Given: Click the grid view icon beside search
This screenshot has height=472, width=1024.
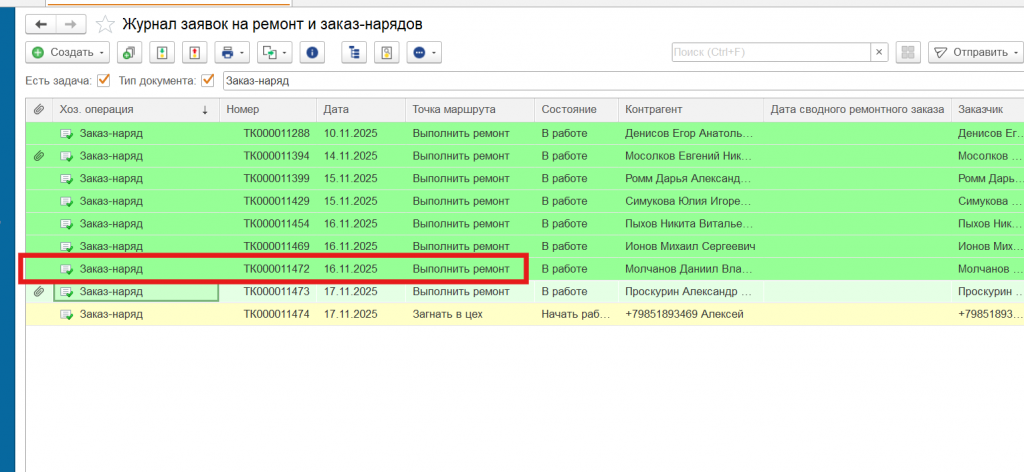Looking at the screenshot, I should click(907, 52).
